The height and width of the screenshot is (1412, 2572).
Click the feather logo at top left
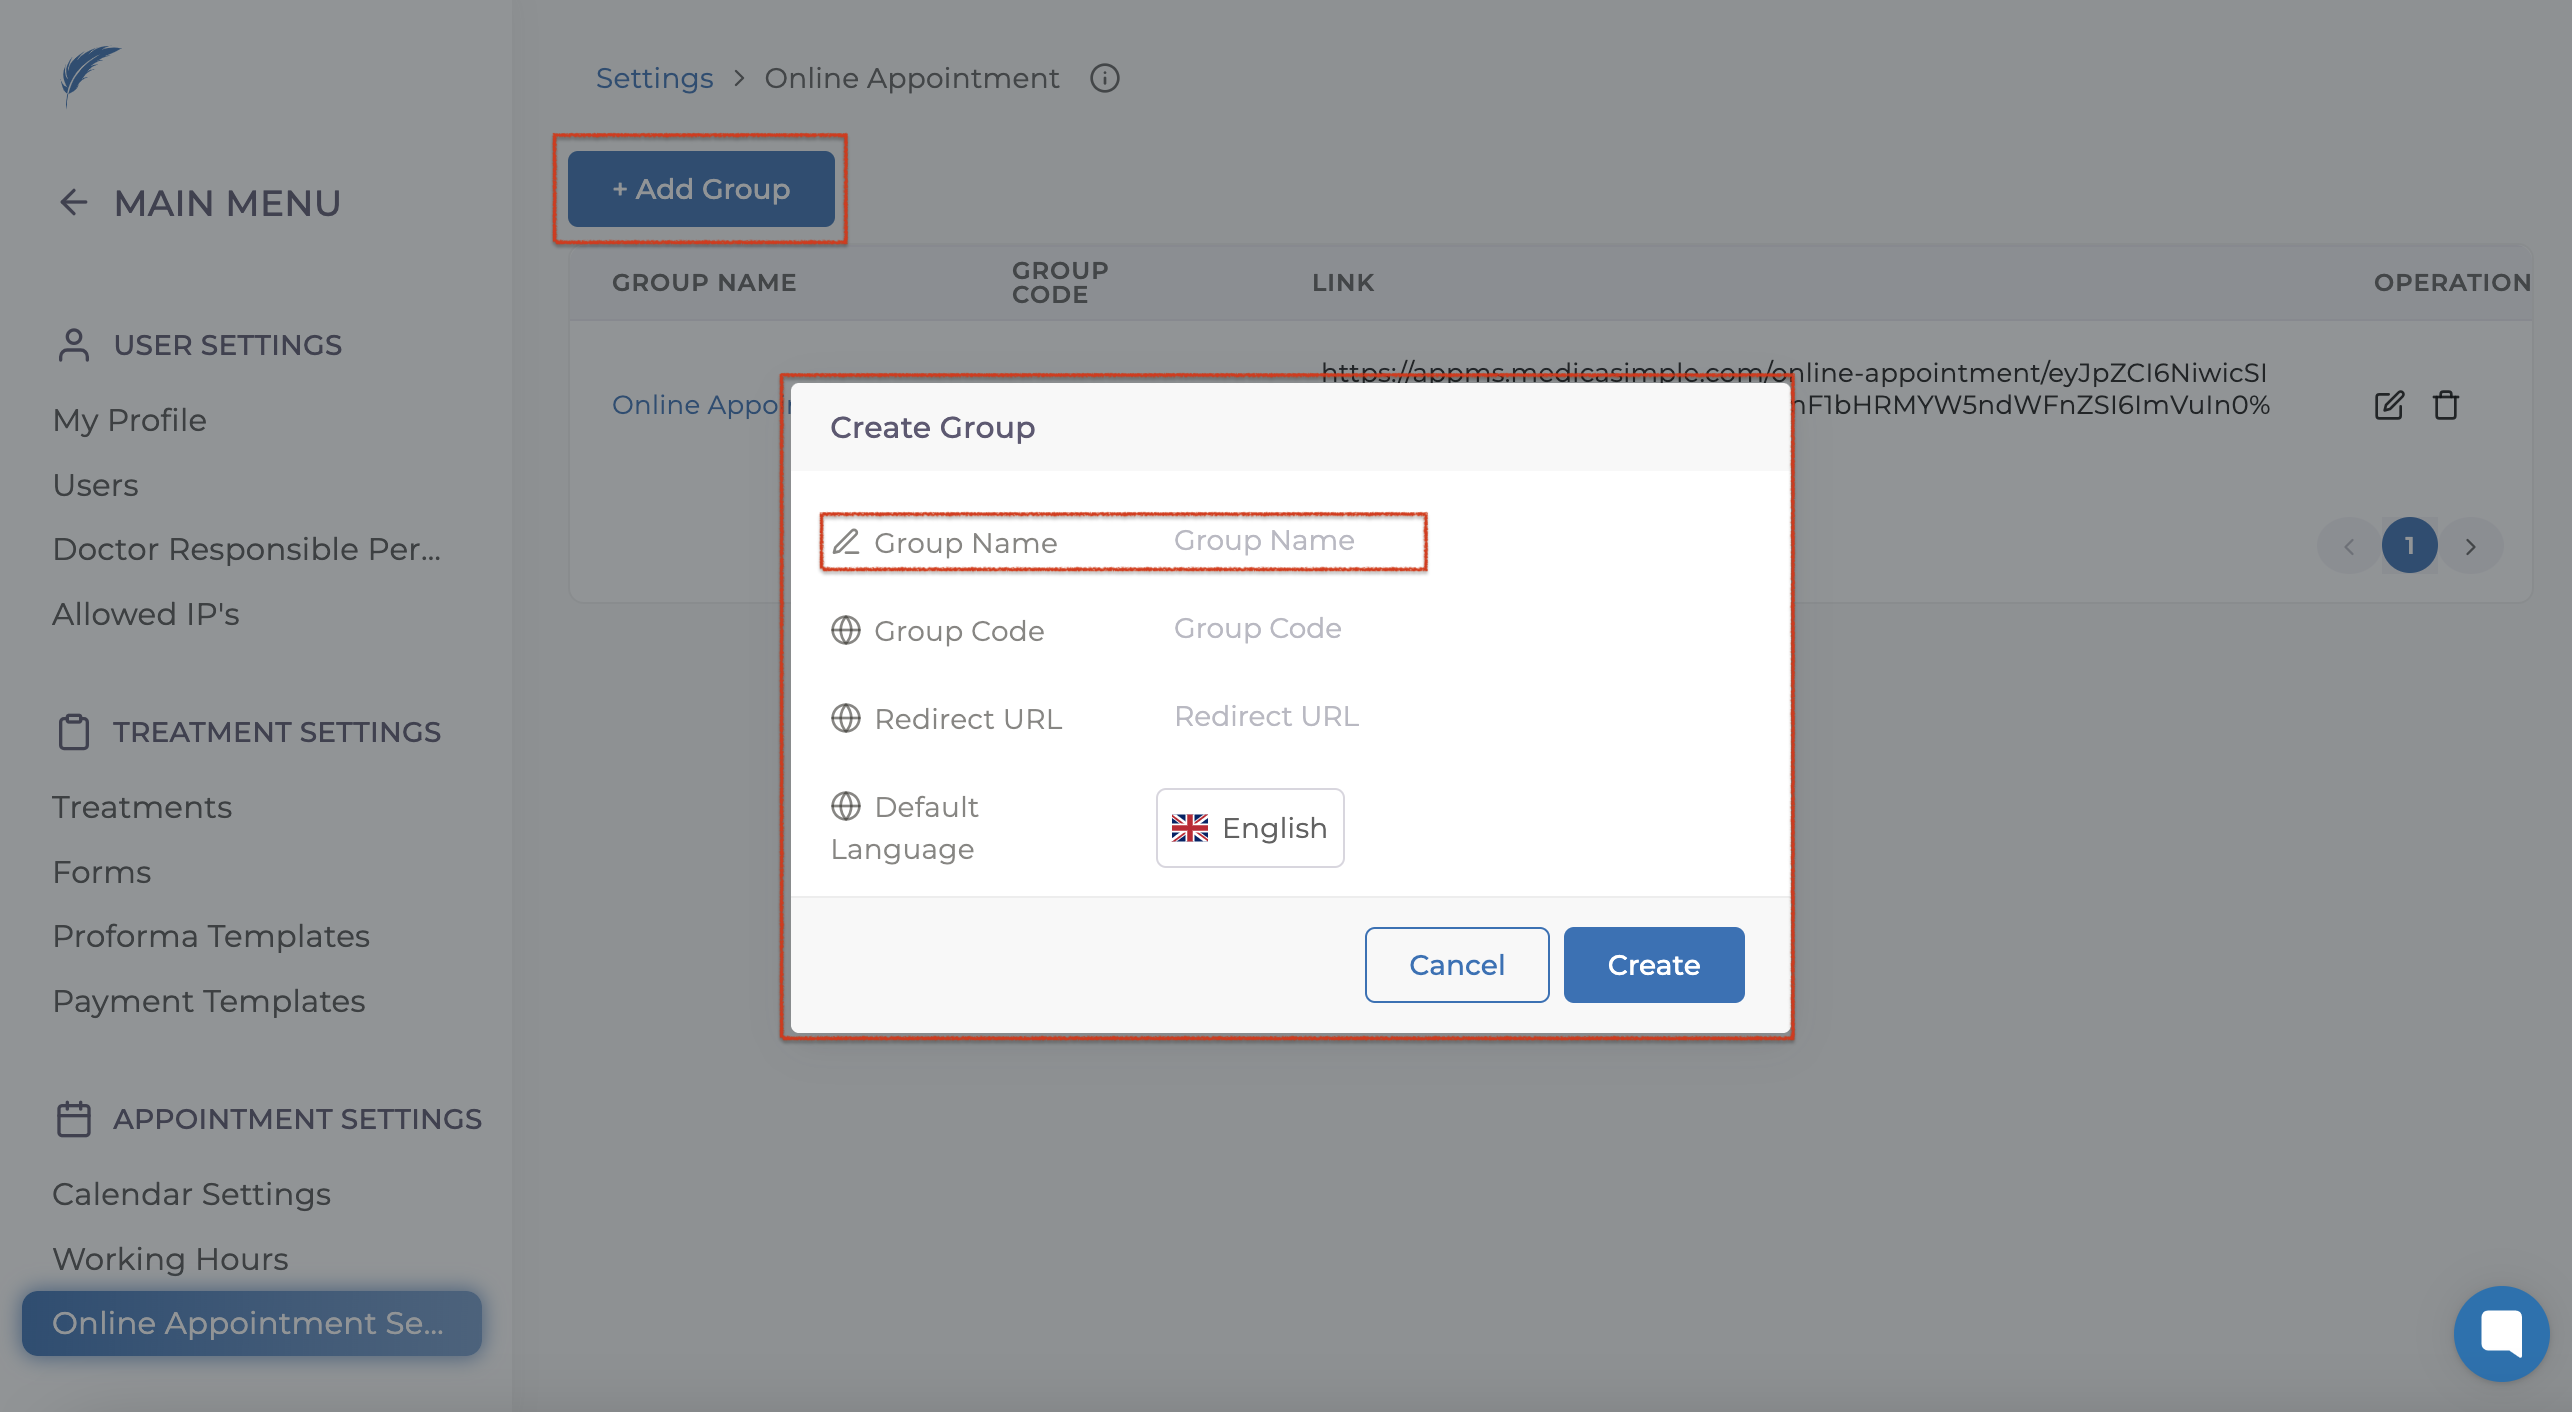(x=89, y=74)
